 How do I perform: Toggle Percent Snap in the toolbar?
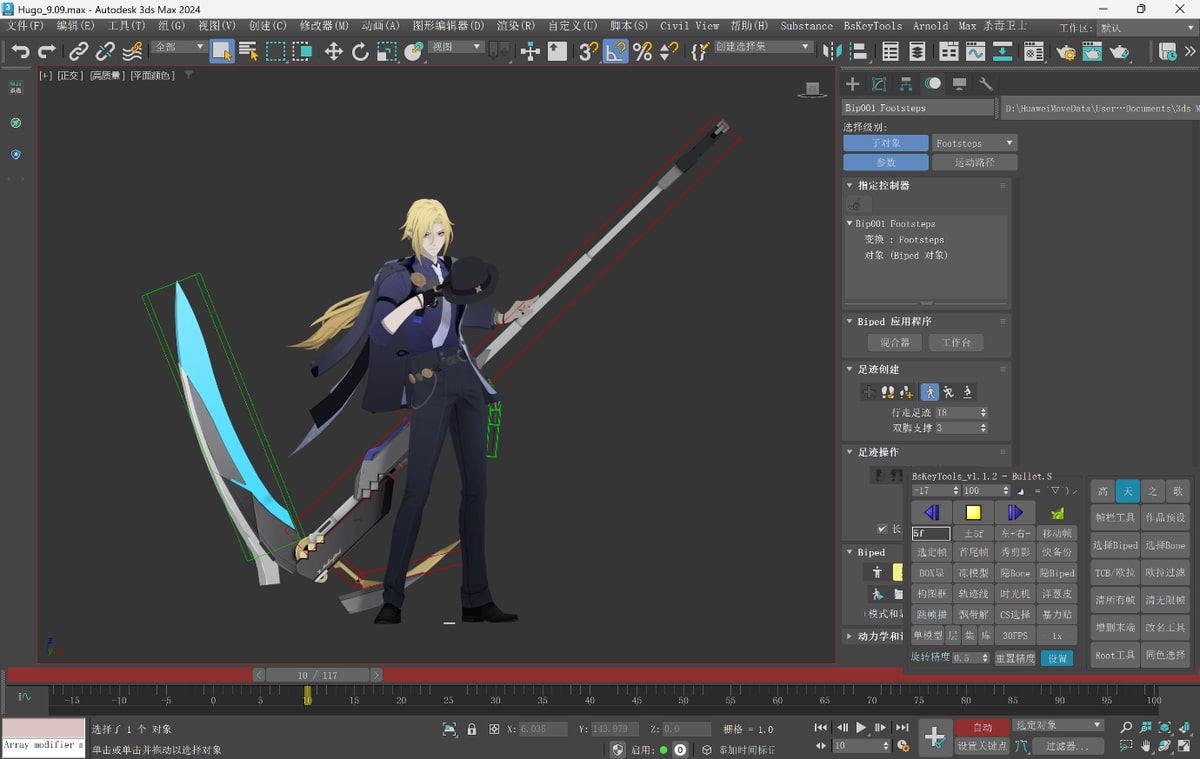coord(642,51)
